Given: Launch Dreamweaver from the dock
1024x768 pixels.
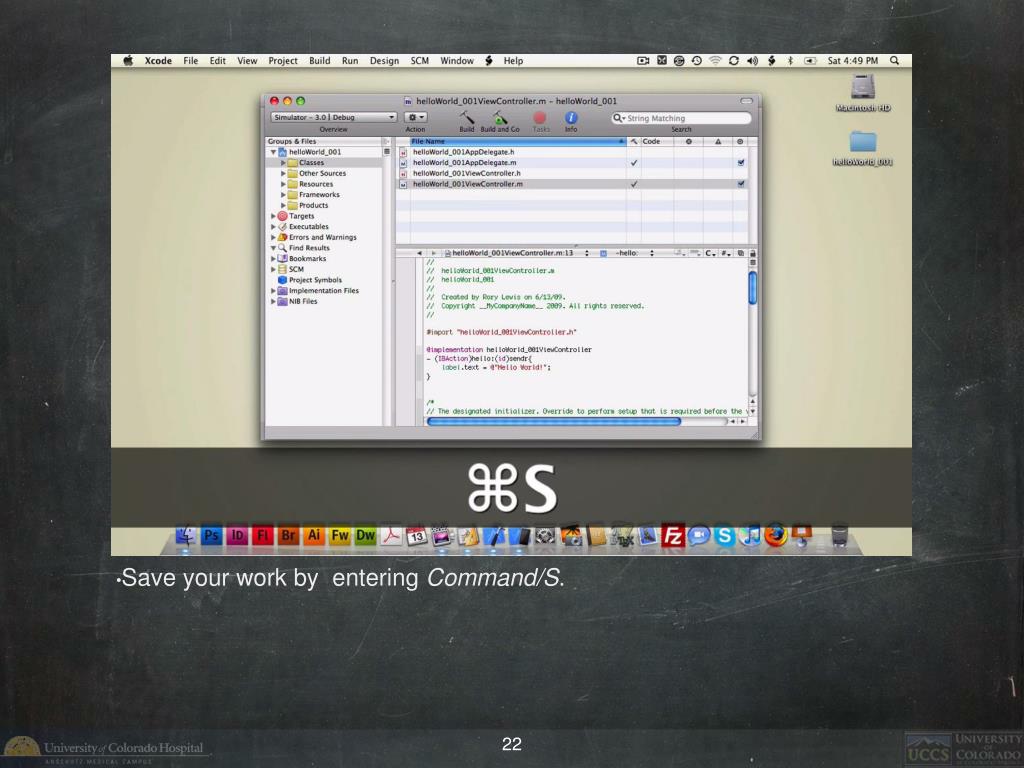Looking at the screenshot, I should (365, 536).
